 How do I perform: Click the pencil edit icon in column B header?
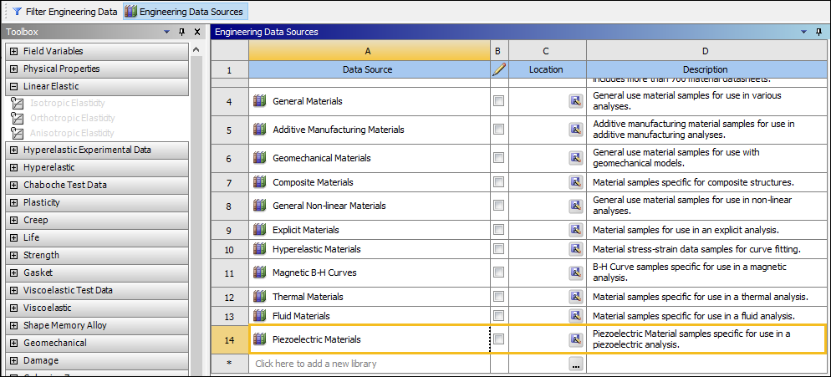point(499,69)
